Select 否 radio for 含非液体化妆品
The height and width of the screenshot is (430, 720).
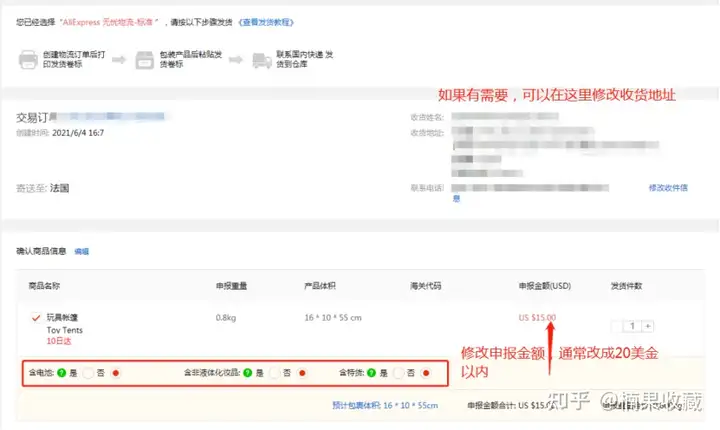coord(302,373)
